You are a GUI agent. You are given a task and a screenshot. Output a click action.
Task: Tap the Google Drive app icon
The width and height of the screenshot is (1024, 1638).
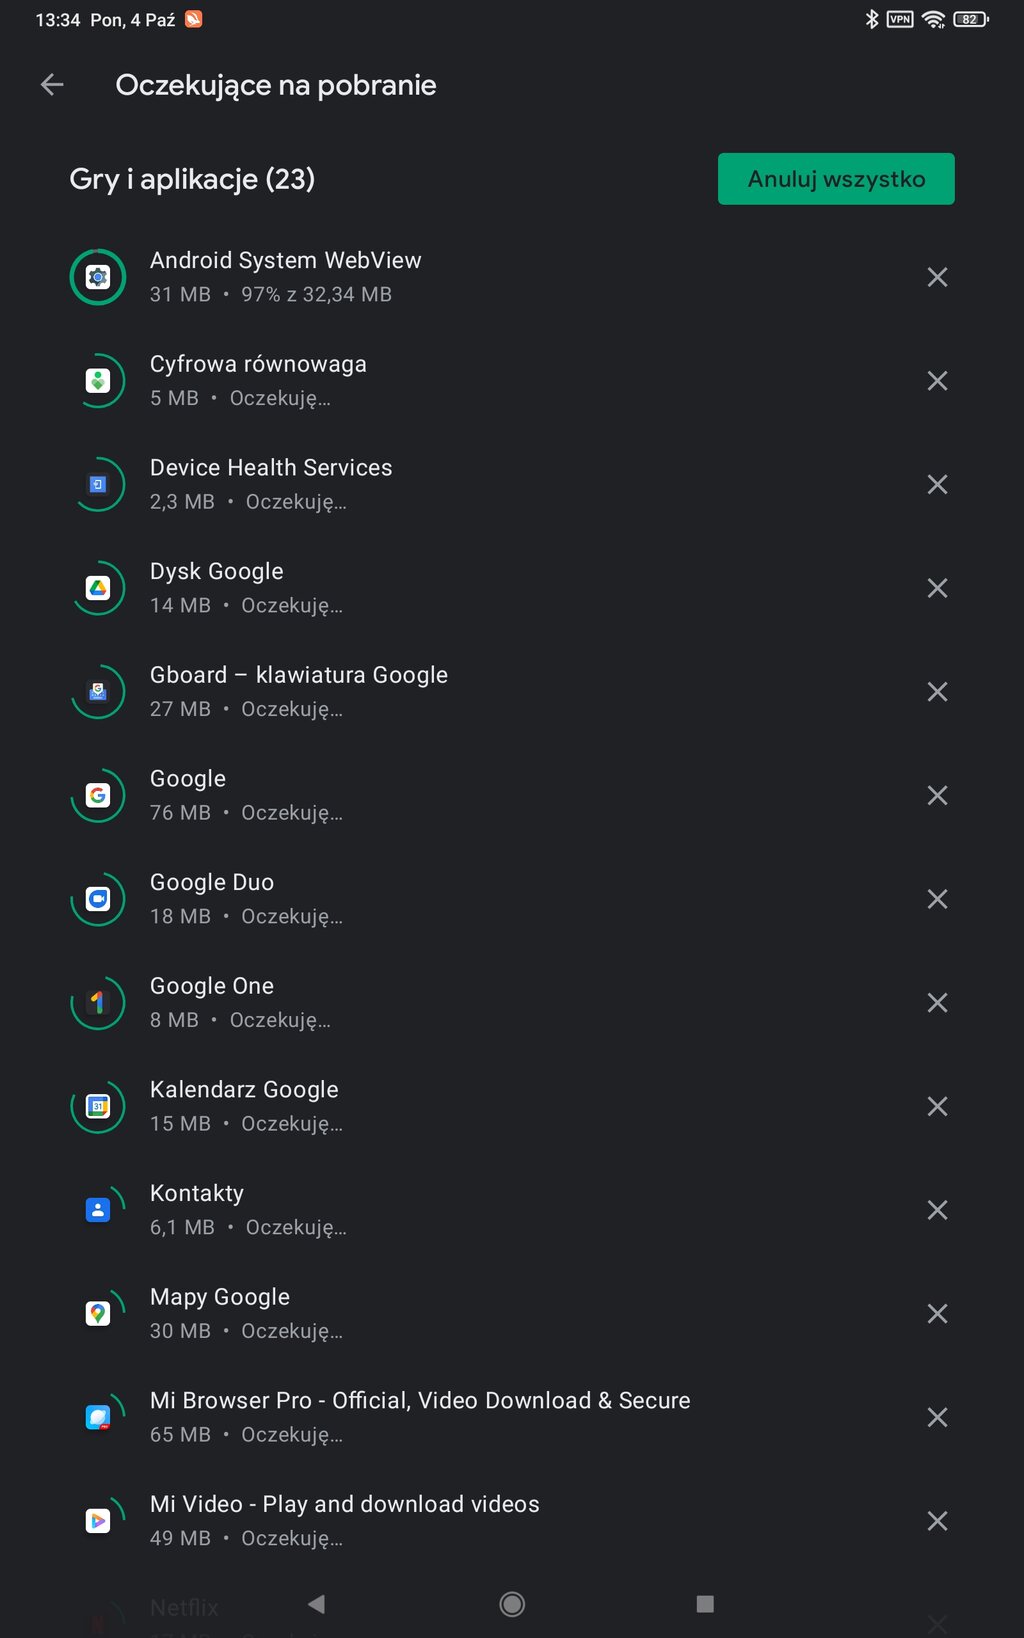point(98,588)
